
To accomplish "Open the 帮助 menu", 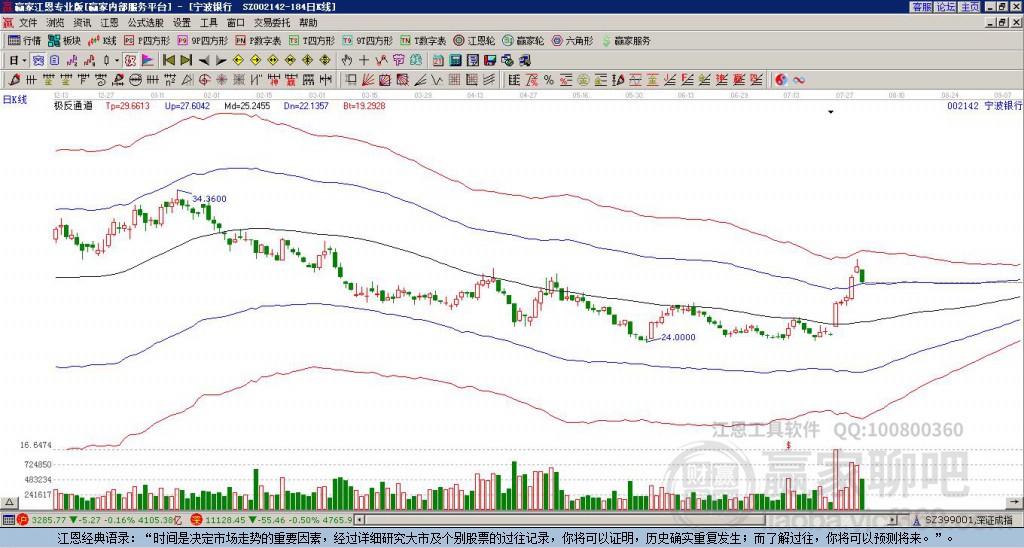I will [308, 23].
